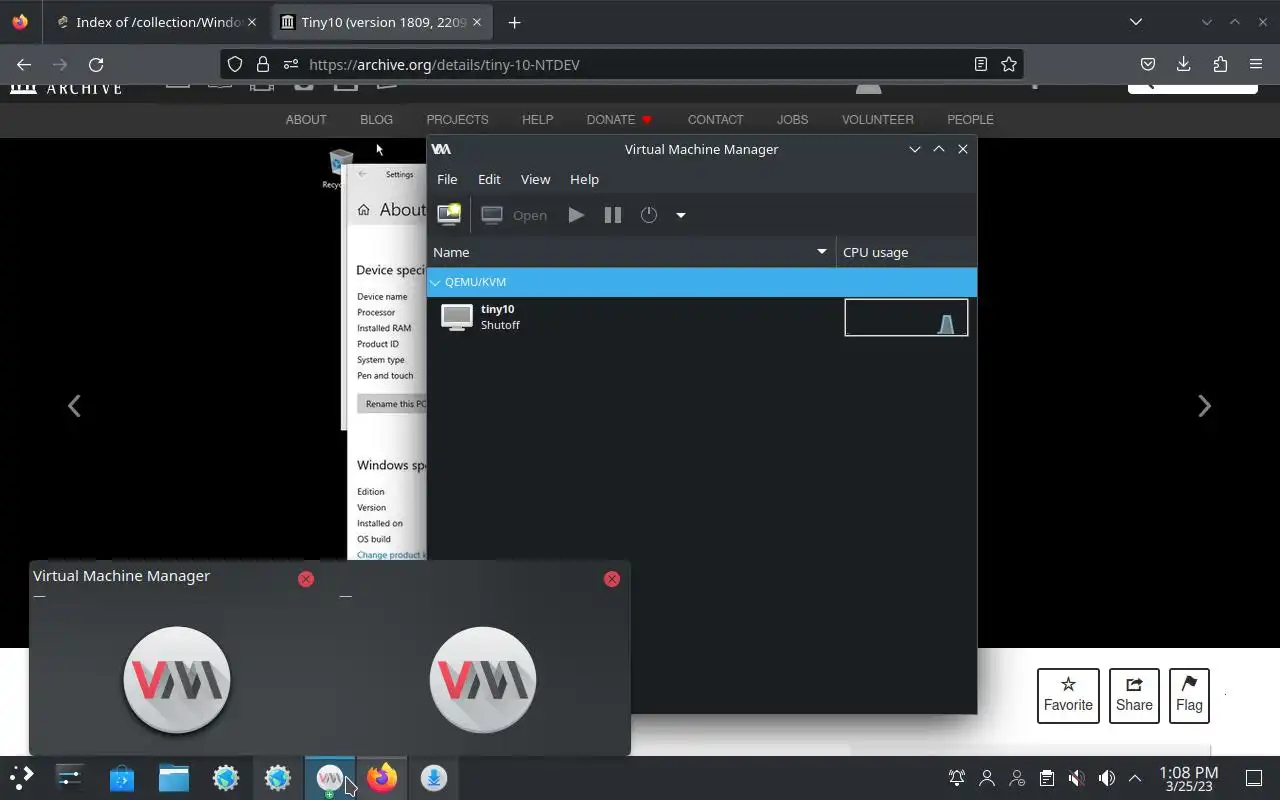The image size is (1280, 800).
Task: Pause the virtual machine
Action: click(613, 215)
